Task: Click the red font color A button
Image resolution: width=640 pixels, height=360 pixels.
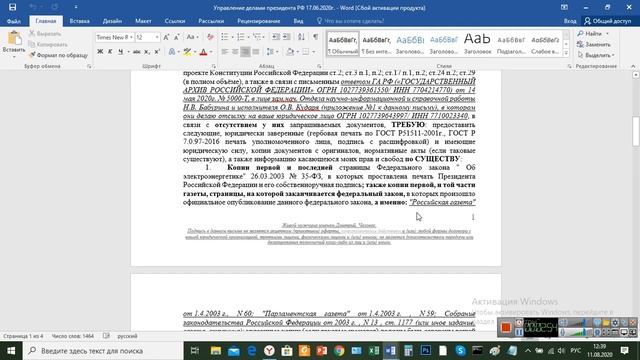Action: (x=203, y=52)
